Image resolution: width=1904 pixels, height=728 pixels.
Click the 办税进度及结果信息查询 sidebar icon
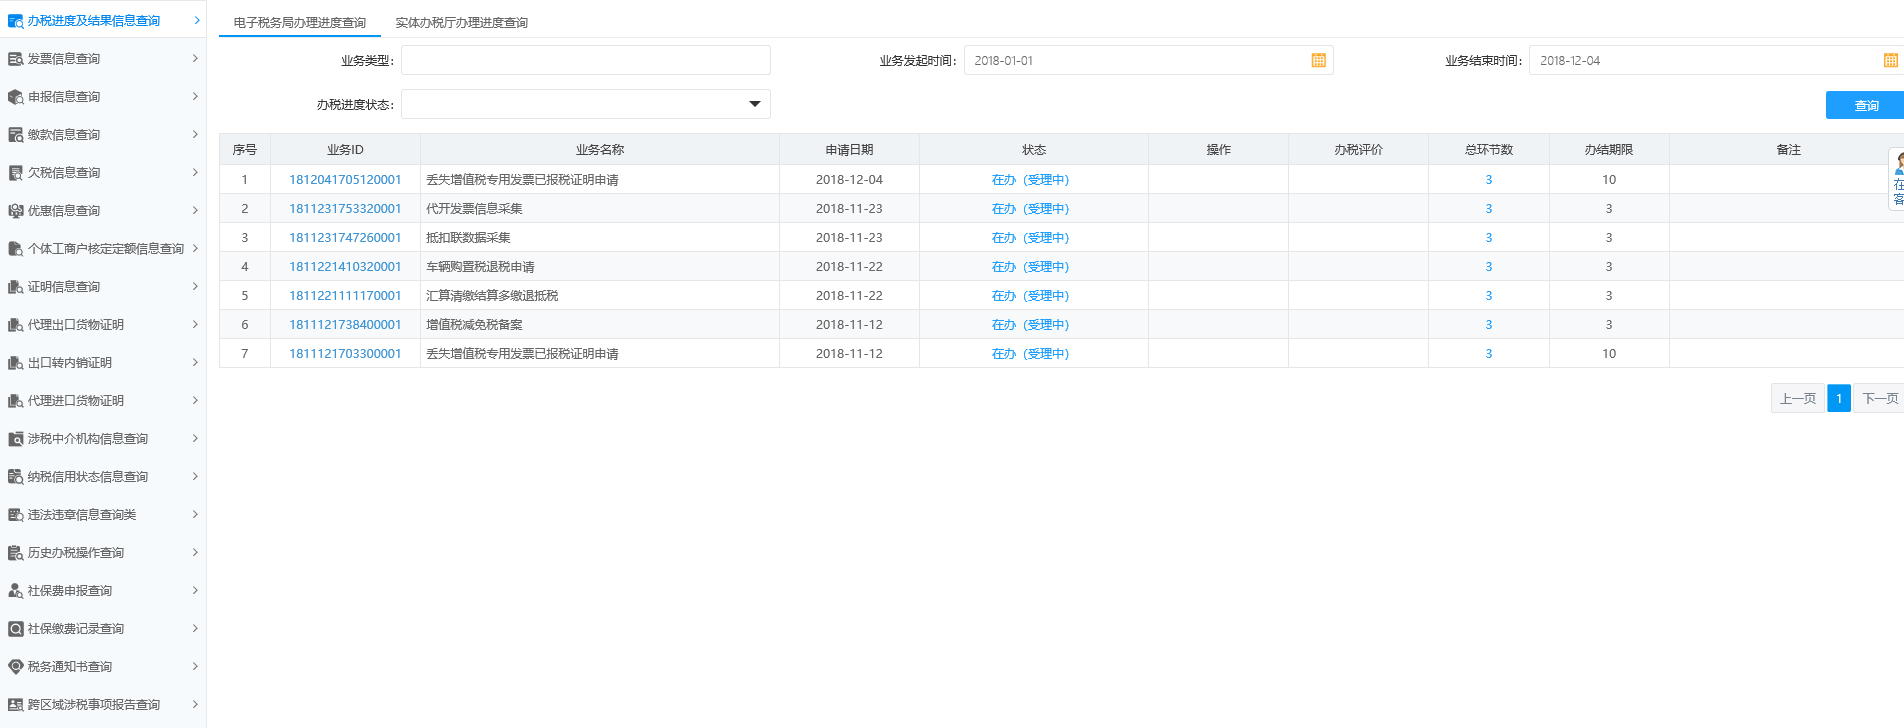click(15, 21)
